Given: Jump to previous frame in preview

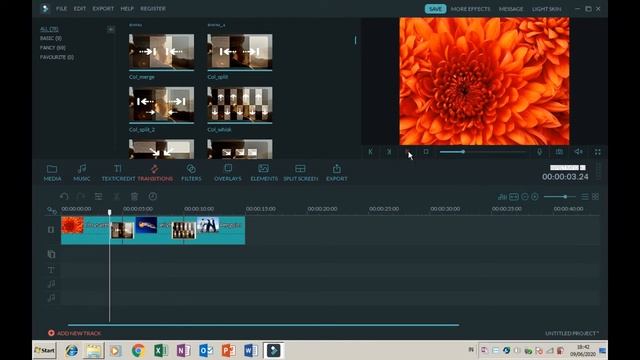Looking at the screenshot, I should [x=371, y=152].
